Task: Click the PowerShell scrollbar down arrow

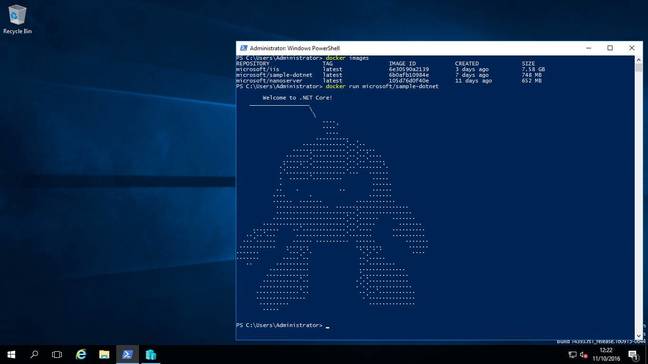Action: [638, 336]
